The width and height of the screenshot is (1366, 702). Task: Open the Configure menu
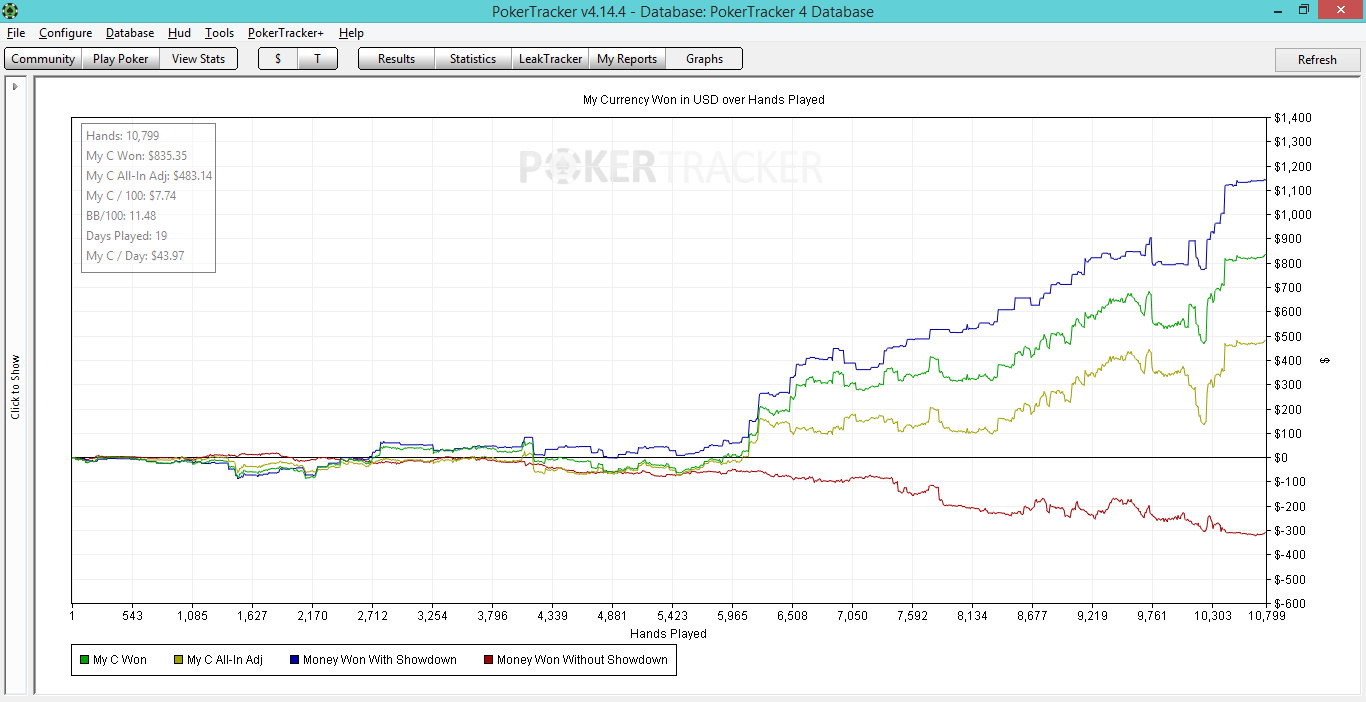pyautogui.click(x=66, y=33)
